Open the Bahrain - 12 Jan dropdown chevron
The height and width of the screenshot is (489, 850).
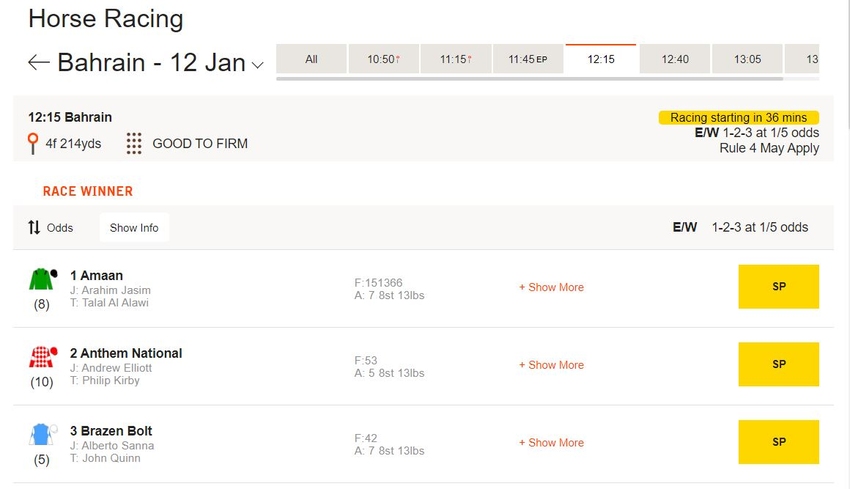coord(258,65)
